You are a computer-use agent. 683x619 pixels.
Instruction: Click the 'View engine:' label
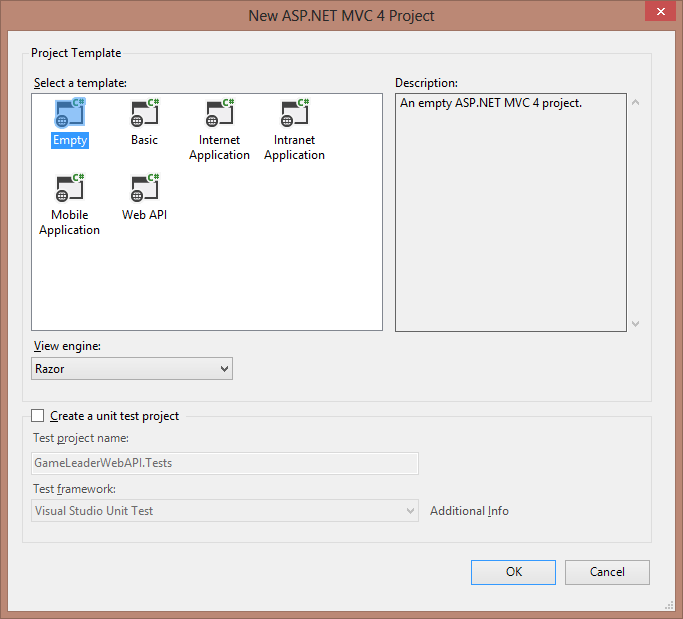pyautogui.click(x=67, y=346)
